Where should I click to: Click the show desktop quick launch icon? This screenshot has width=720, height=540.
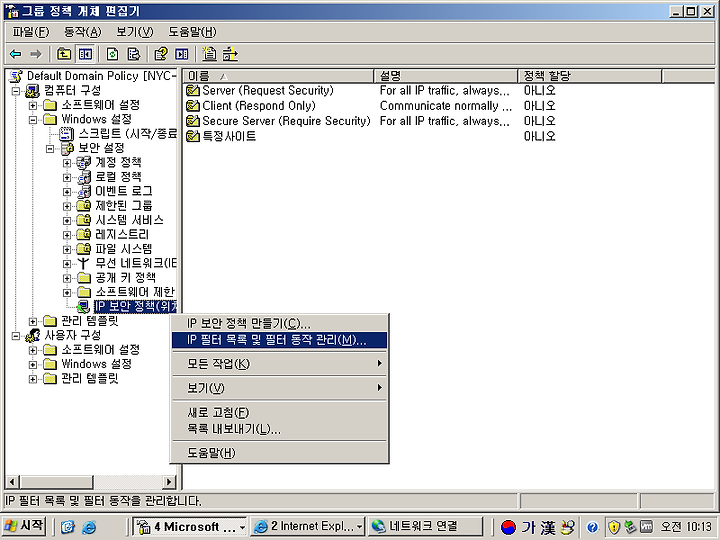tap(68, 527)
